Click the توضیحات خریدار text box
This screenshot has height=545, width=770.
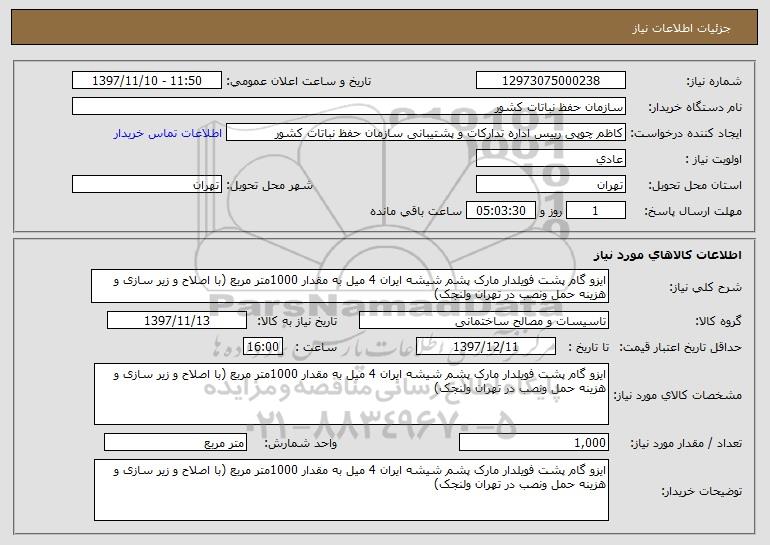[x=351, y=490]
